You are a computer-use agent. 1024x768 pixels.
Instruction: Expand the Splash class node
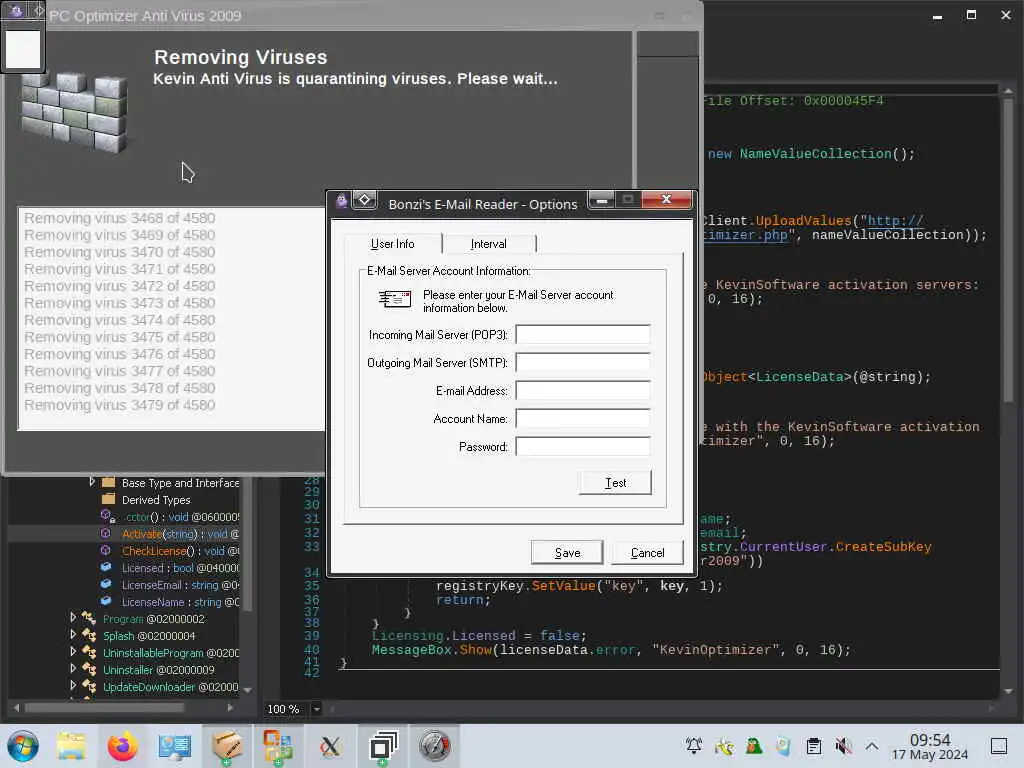pos(73,634)
